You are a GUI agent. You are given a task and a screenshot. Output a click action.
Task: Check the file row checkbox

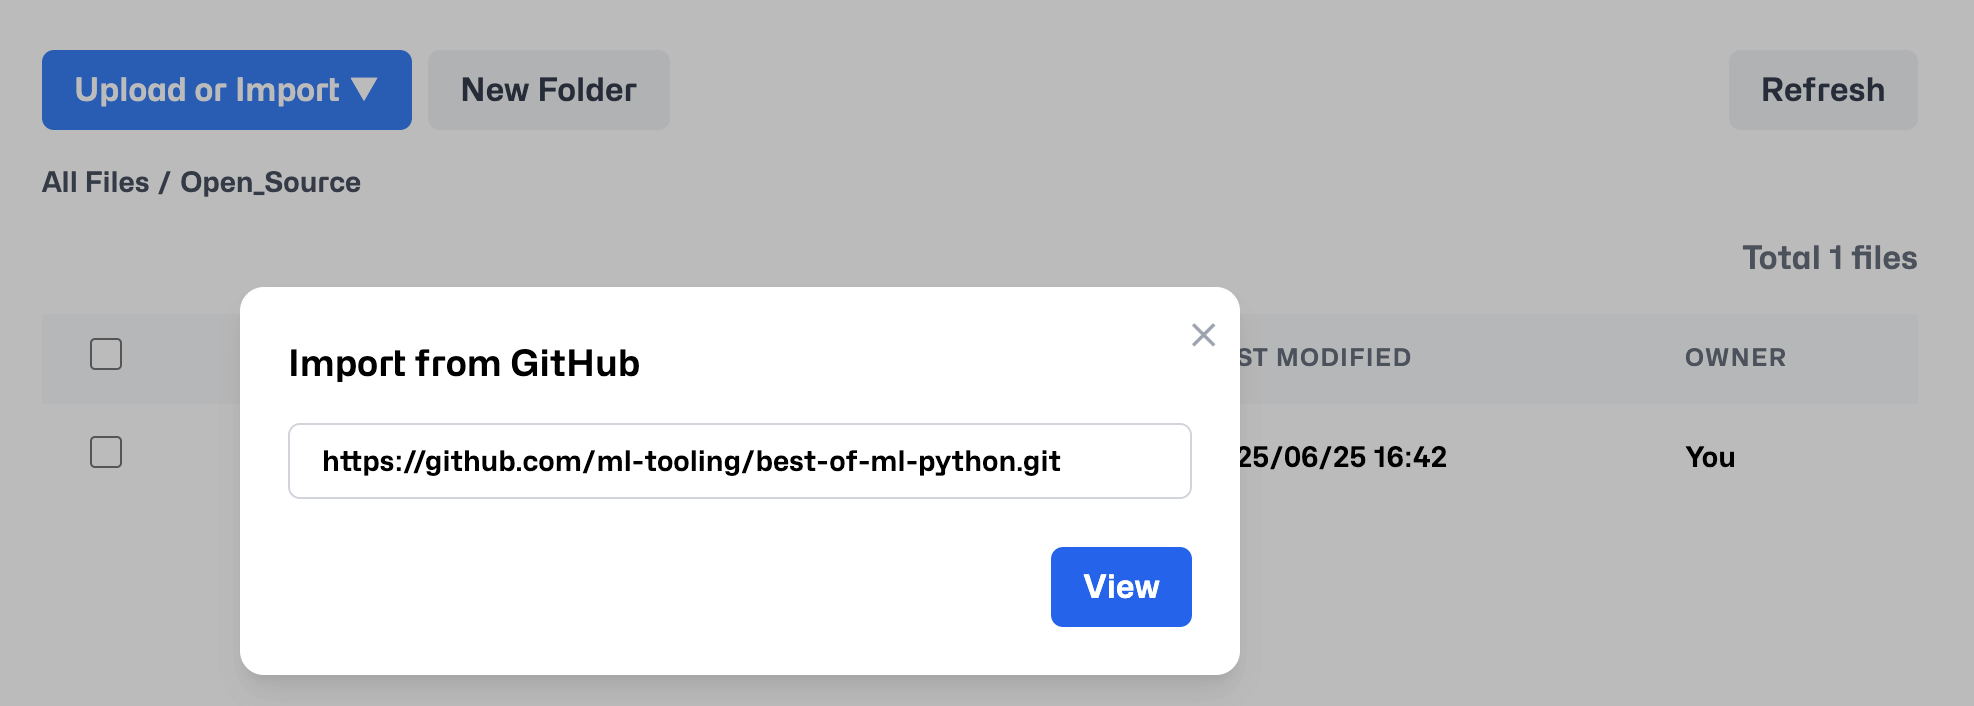point(106,452)
